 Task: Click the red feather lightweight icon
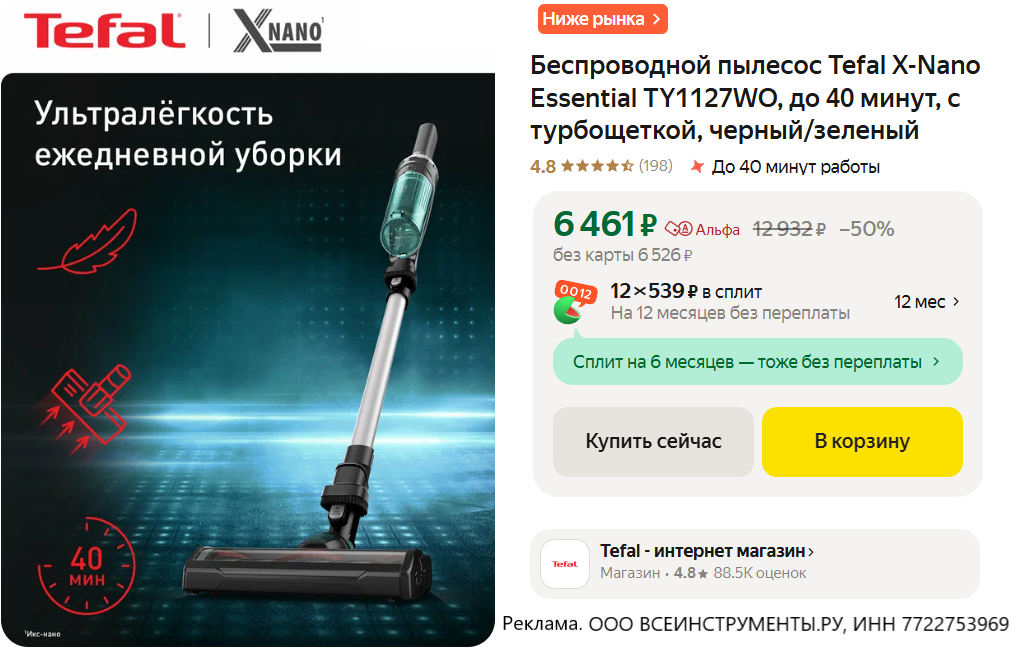(x=88, y=242)
